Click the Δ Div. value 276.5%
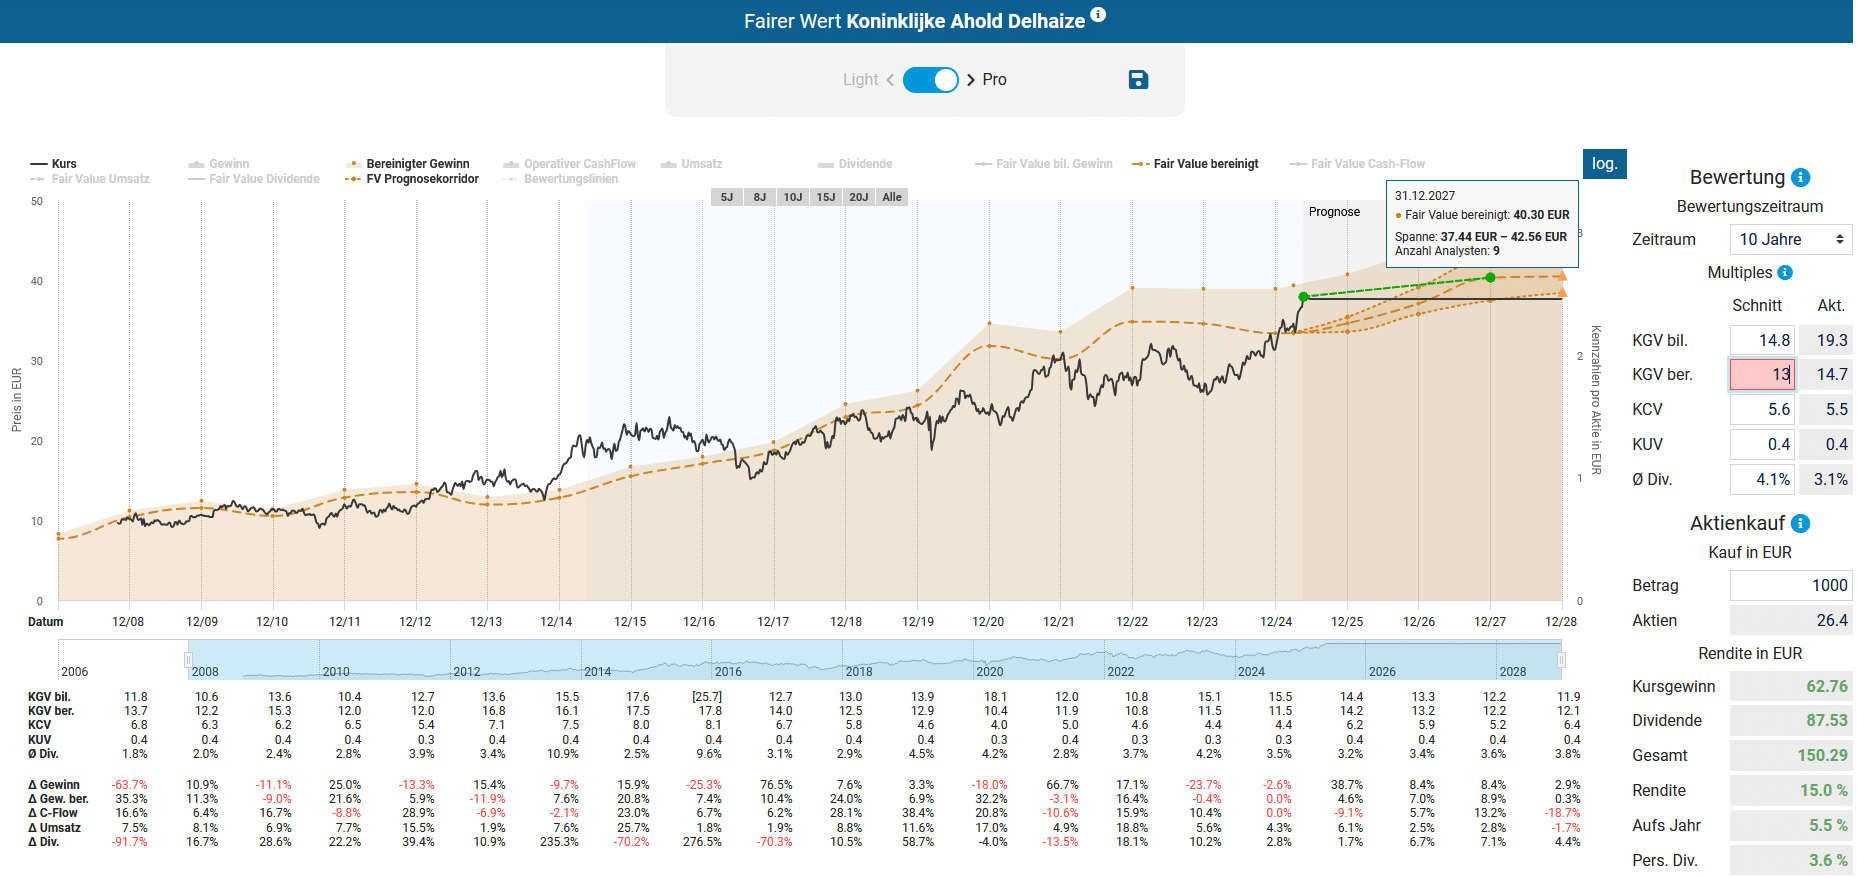 point(702,842)
